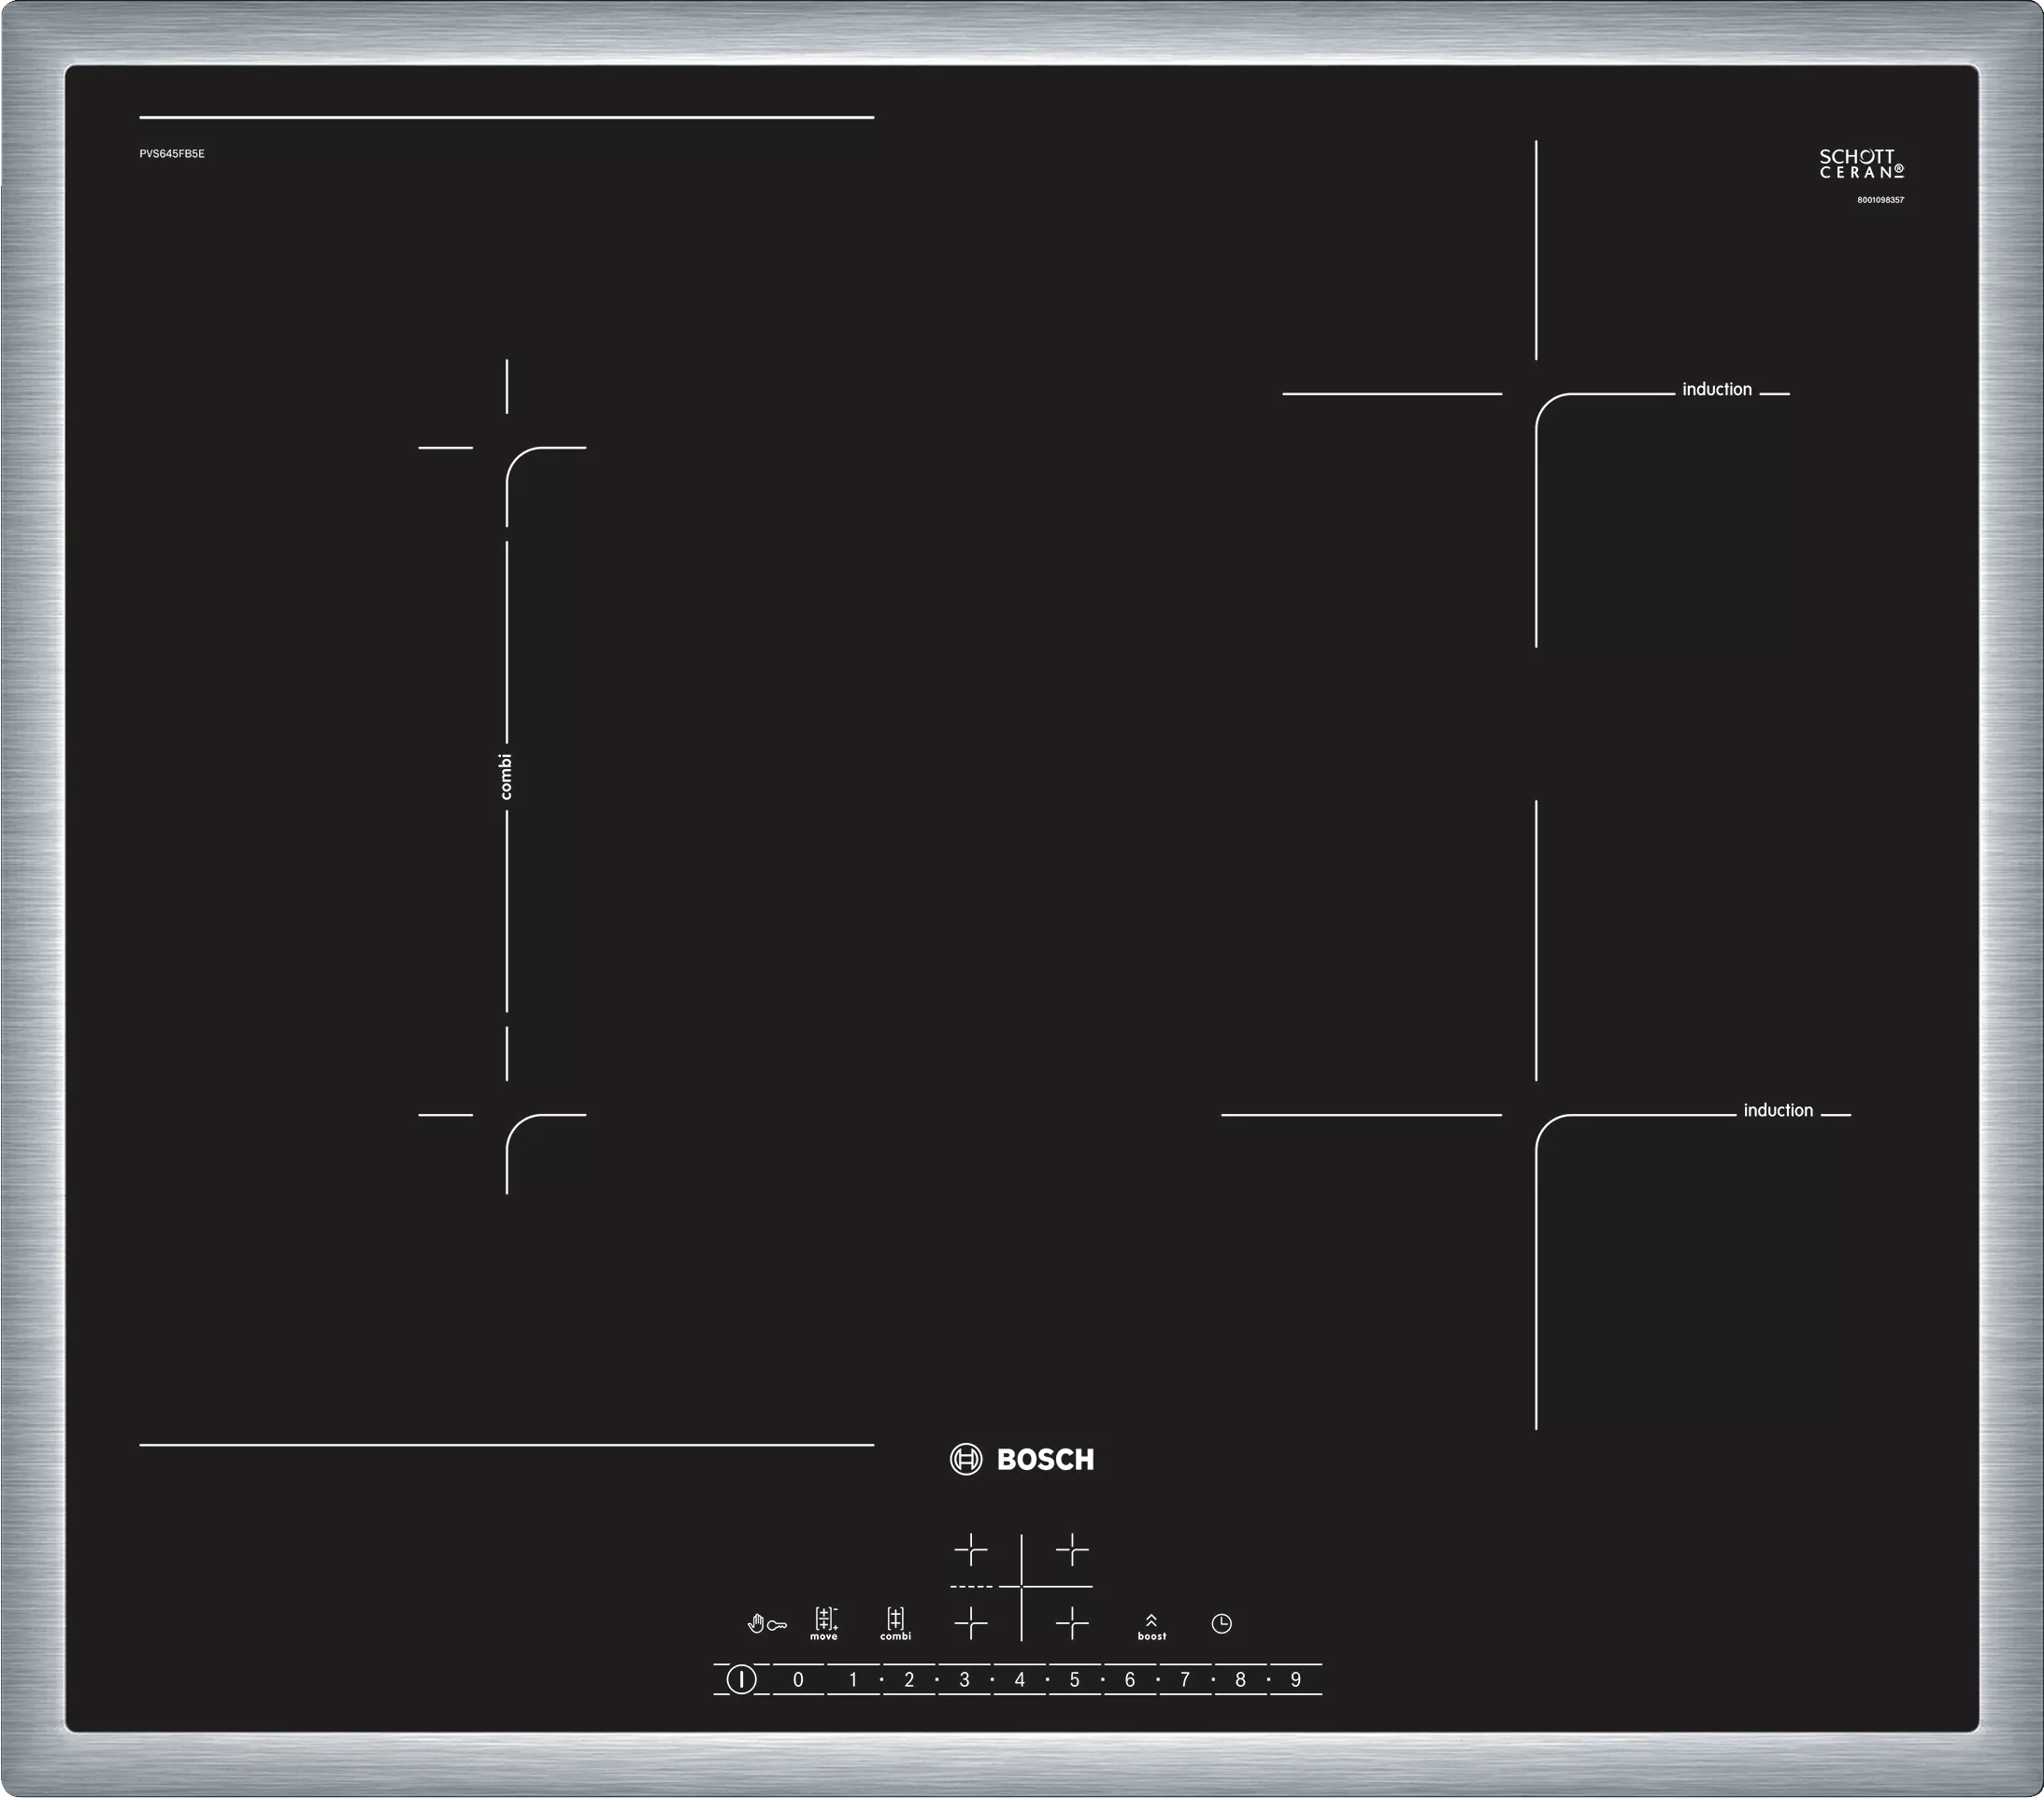Set maximum power level 9
Image resolution: width=2044 pixels, height=1798 pixels.
[x=1295, y=1680]
